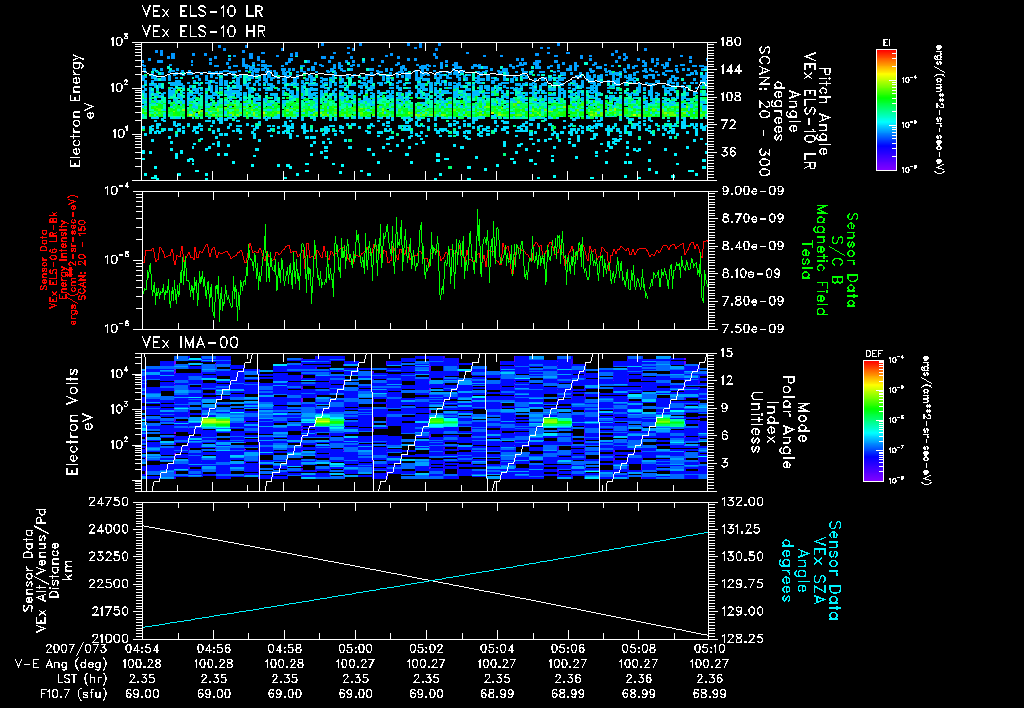Click the 'Electron Volts eV' axis label
The height and width of the screenshot is (708, 1024).
point(78,422)
